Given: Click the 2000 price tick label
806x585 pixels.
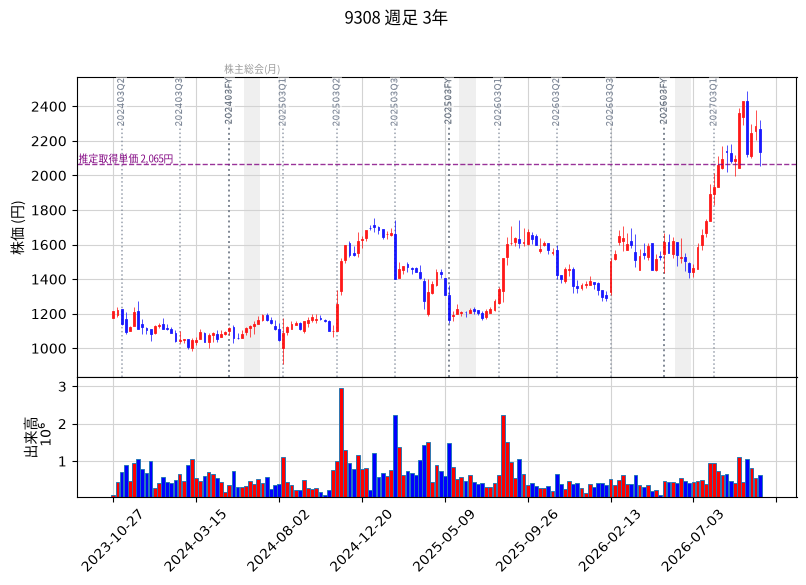Looking at the screenshot, I should pos(49,176).
